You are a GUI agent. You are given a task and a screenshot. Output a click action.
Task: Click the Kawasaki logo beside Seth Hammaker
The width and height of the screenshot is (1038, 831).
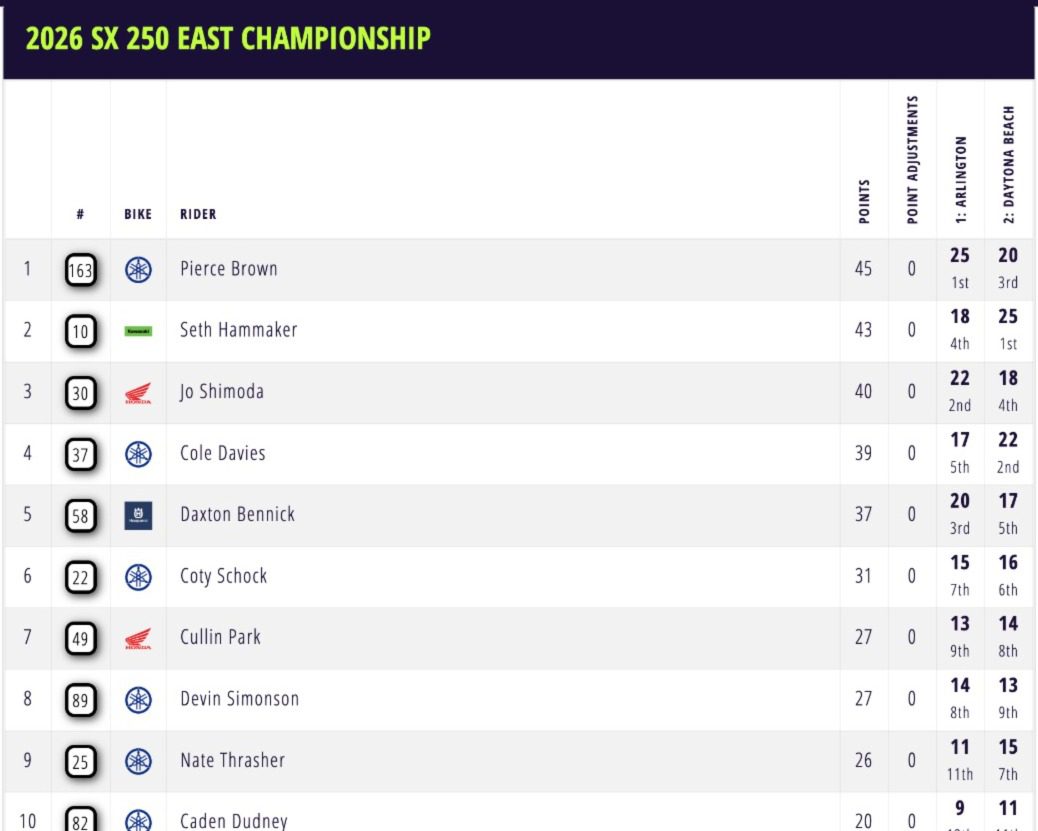(x=138, y=331)
